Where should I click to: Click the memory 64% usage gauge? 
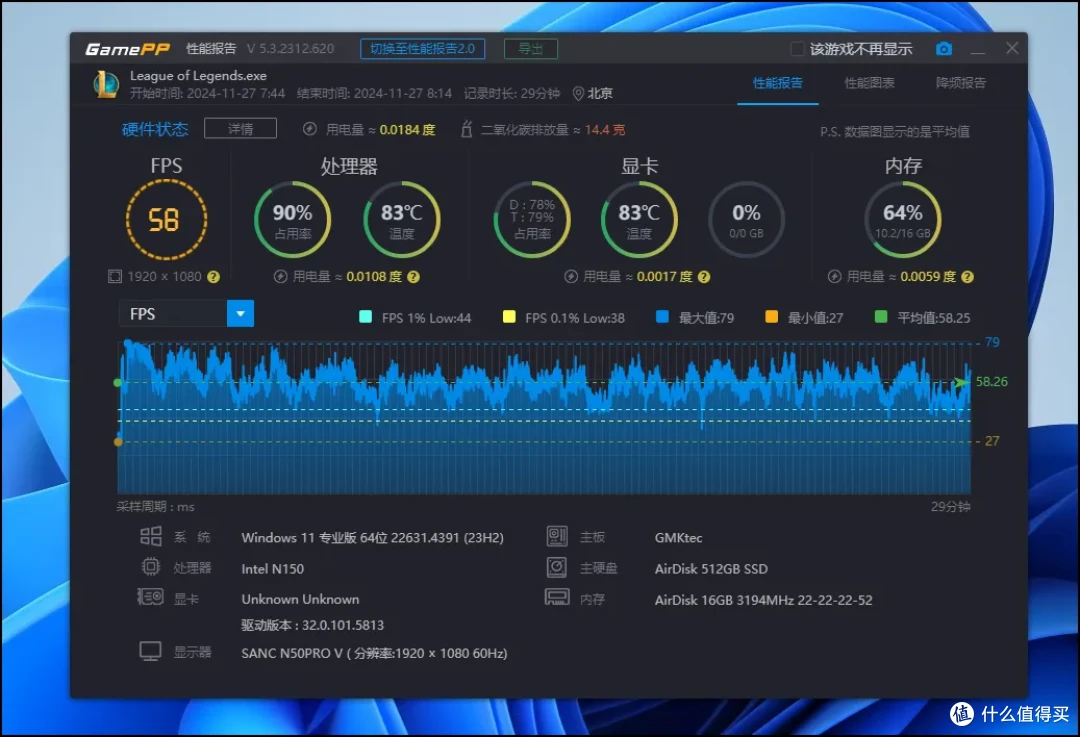pyautogui.click(x=903, y=220)
